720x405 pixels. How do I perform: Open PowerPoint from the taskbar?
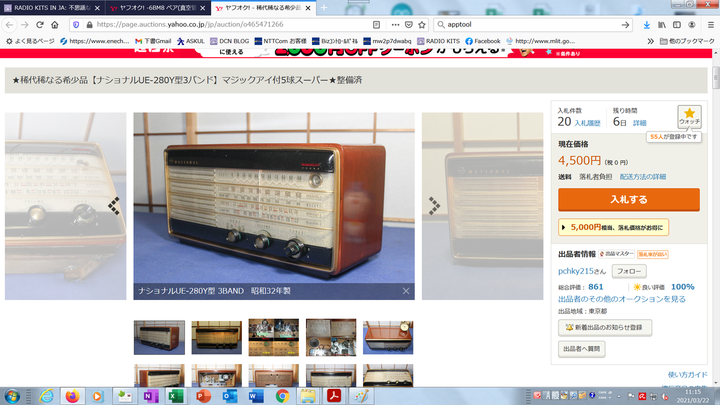click(202, 396)
